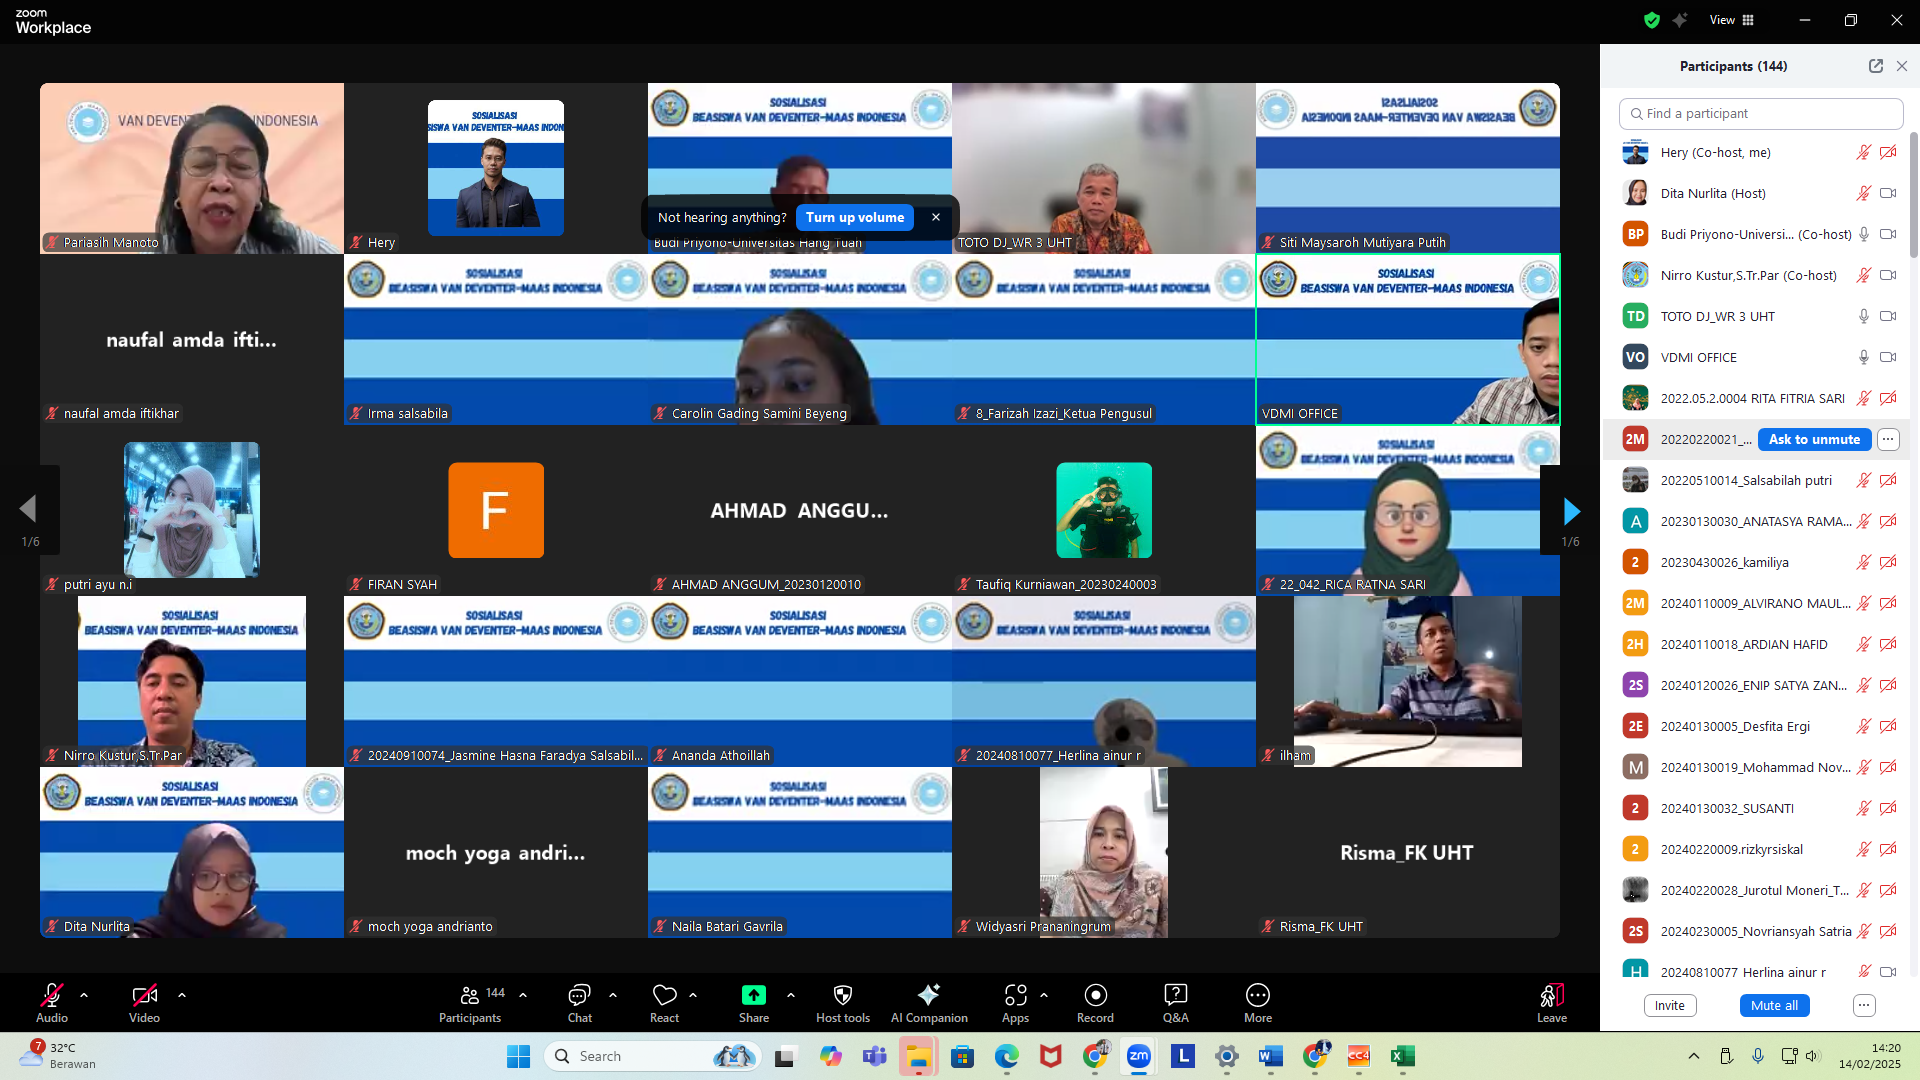Click the Mute all button
The image size is (1920, 1080).
[x=1773, y=1006]
